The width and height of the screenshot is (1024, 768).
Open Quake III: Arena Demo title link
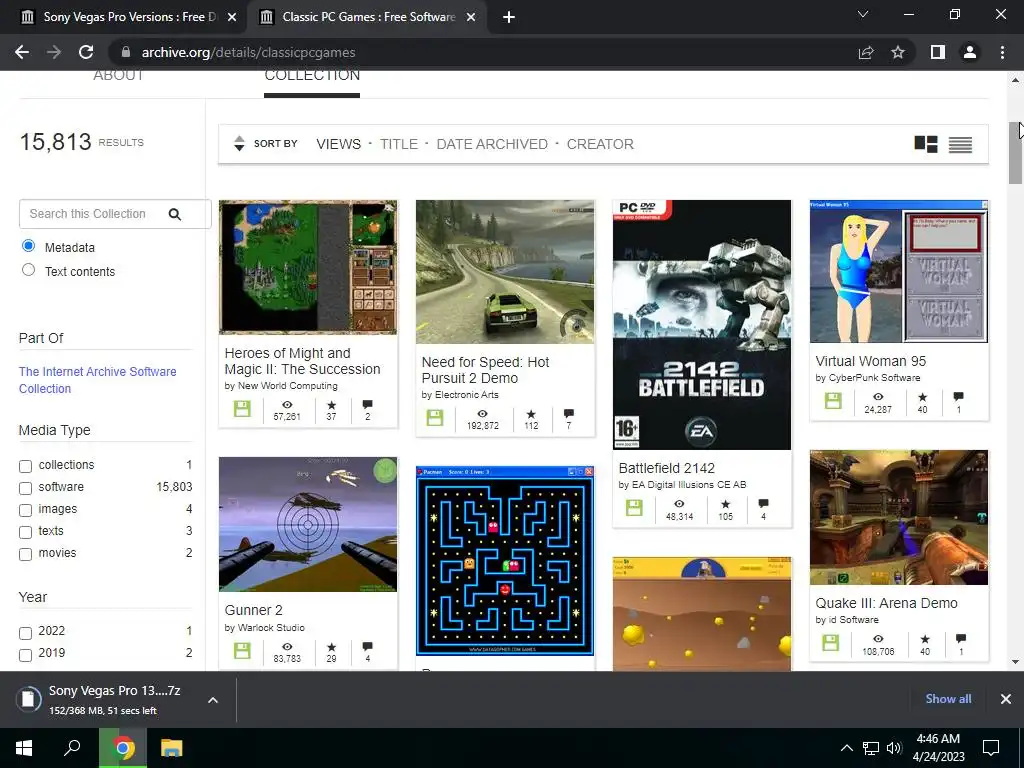(x=886, y=603)
